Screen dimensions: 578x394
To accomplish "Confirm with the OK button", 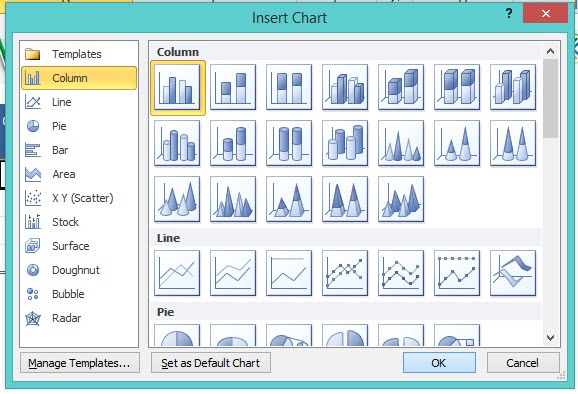I will coord(439,363).
